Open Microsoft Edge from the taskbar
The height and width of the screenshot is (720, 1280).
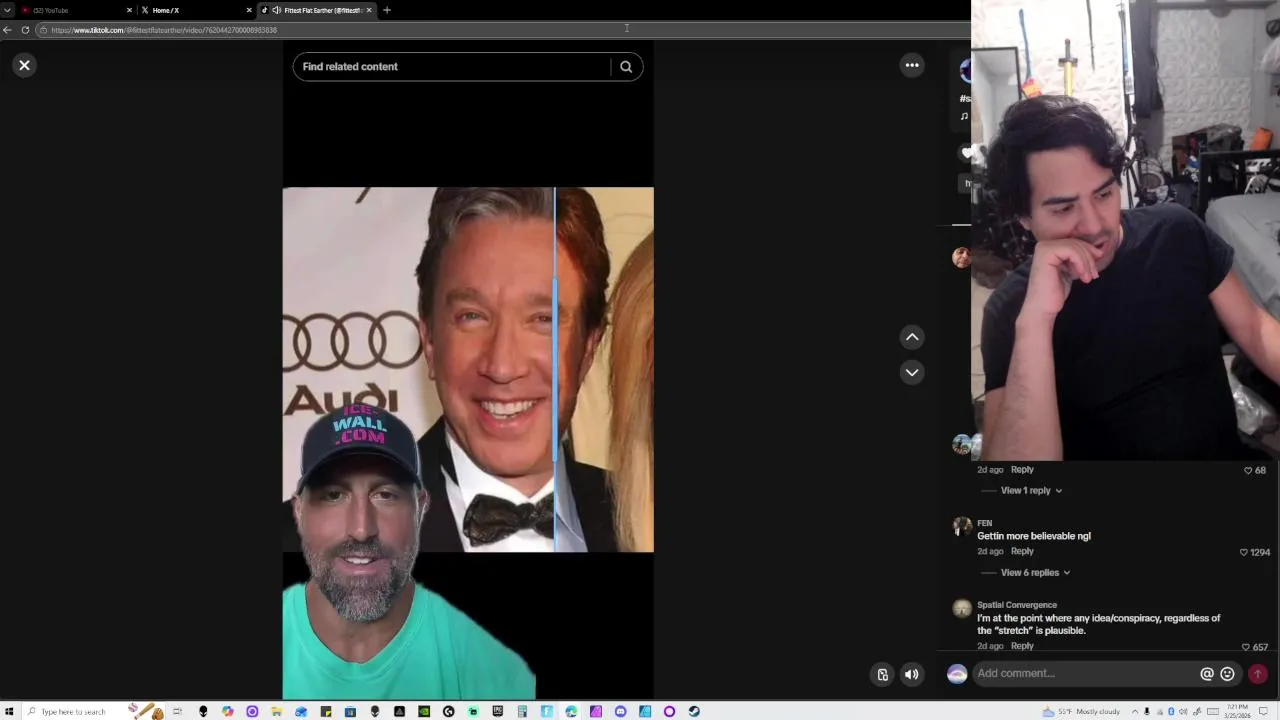click(571, 711)
